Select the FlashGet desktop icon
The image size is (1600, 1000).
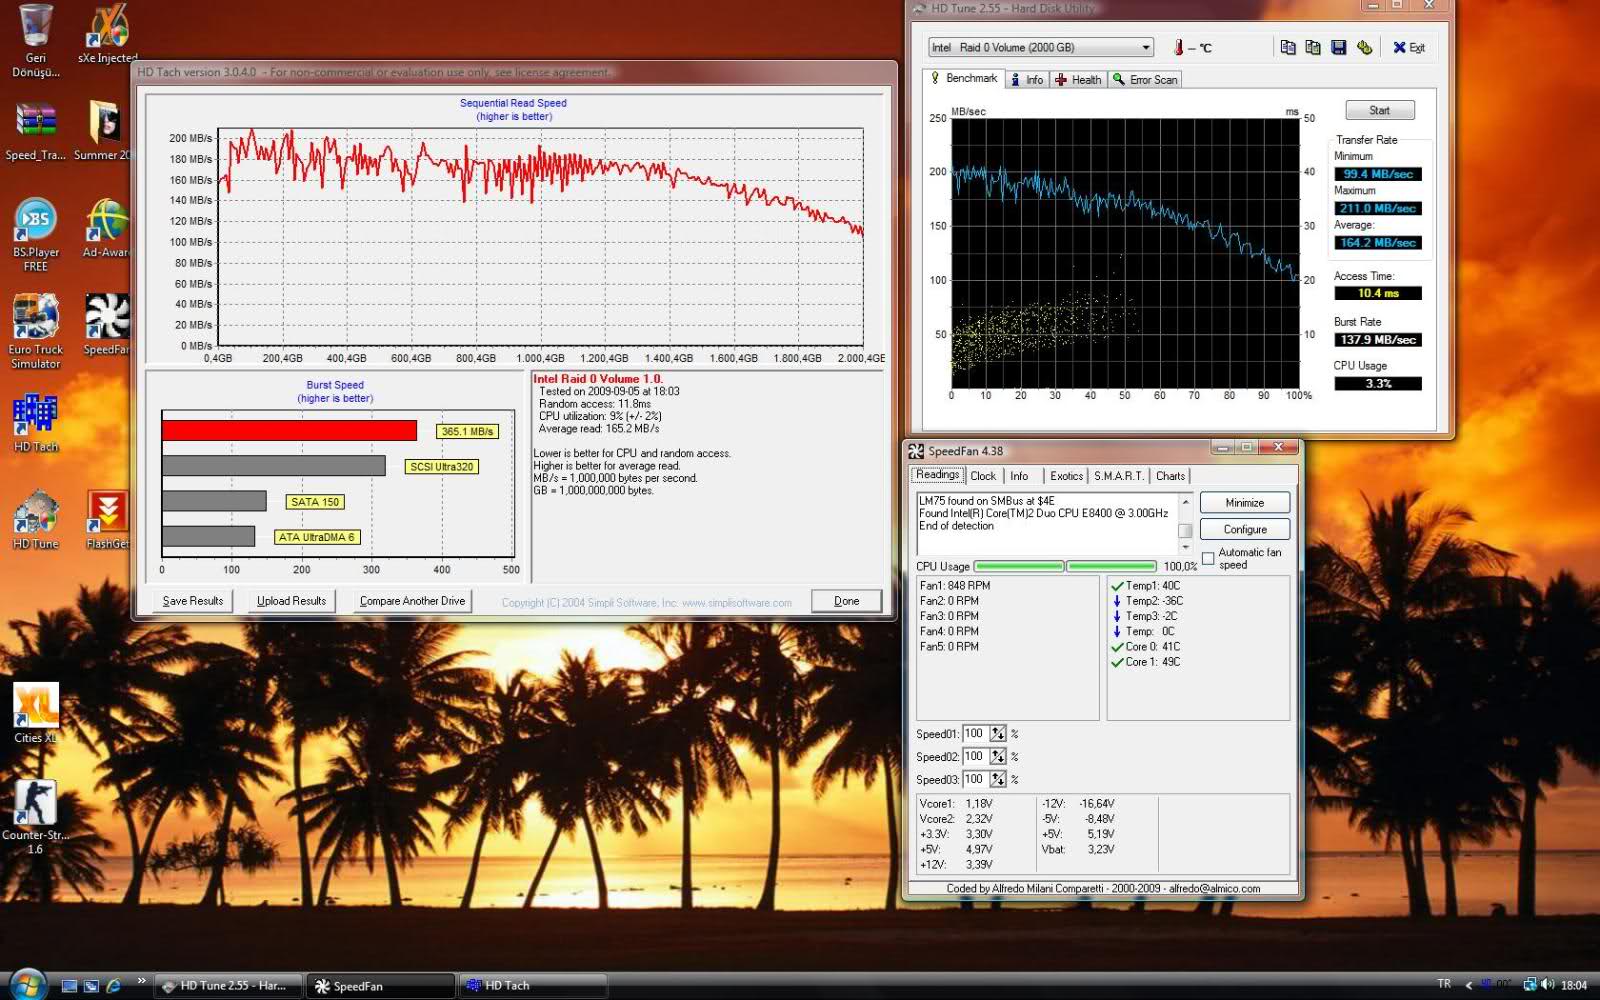tap(107, 519)
